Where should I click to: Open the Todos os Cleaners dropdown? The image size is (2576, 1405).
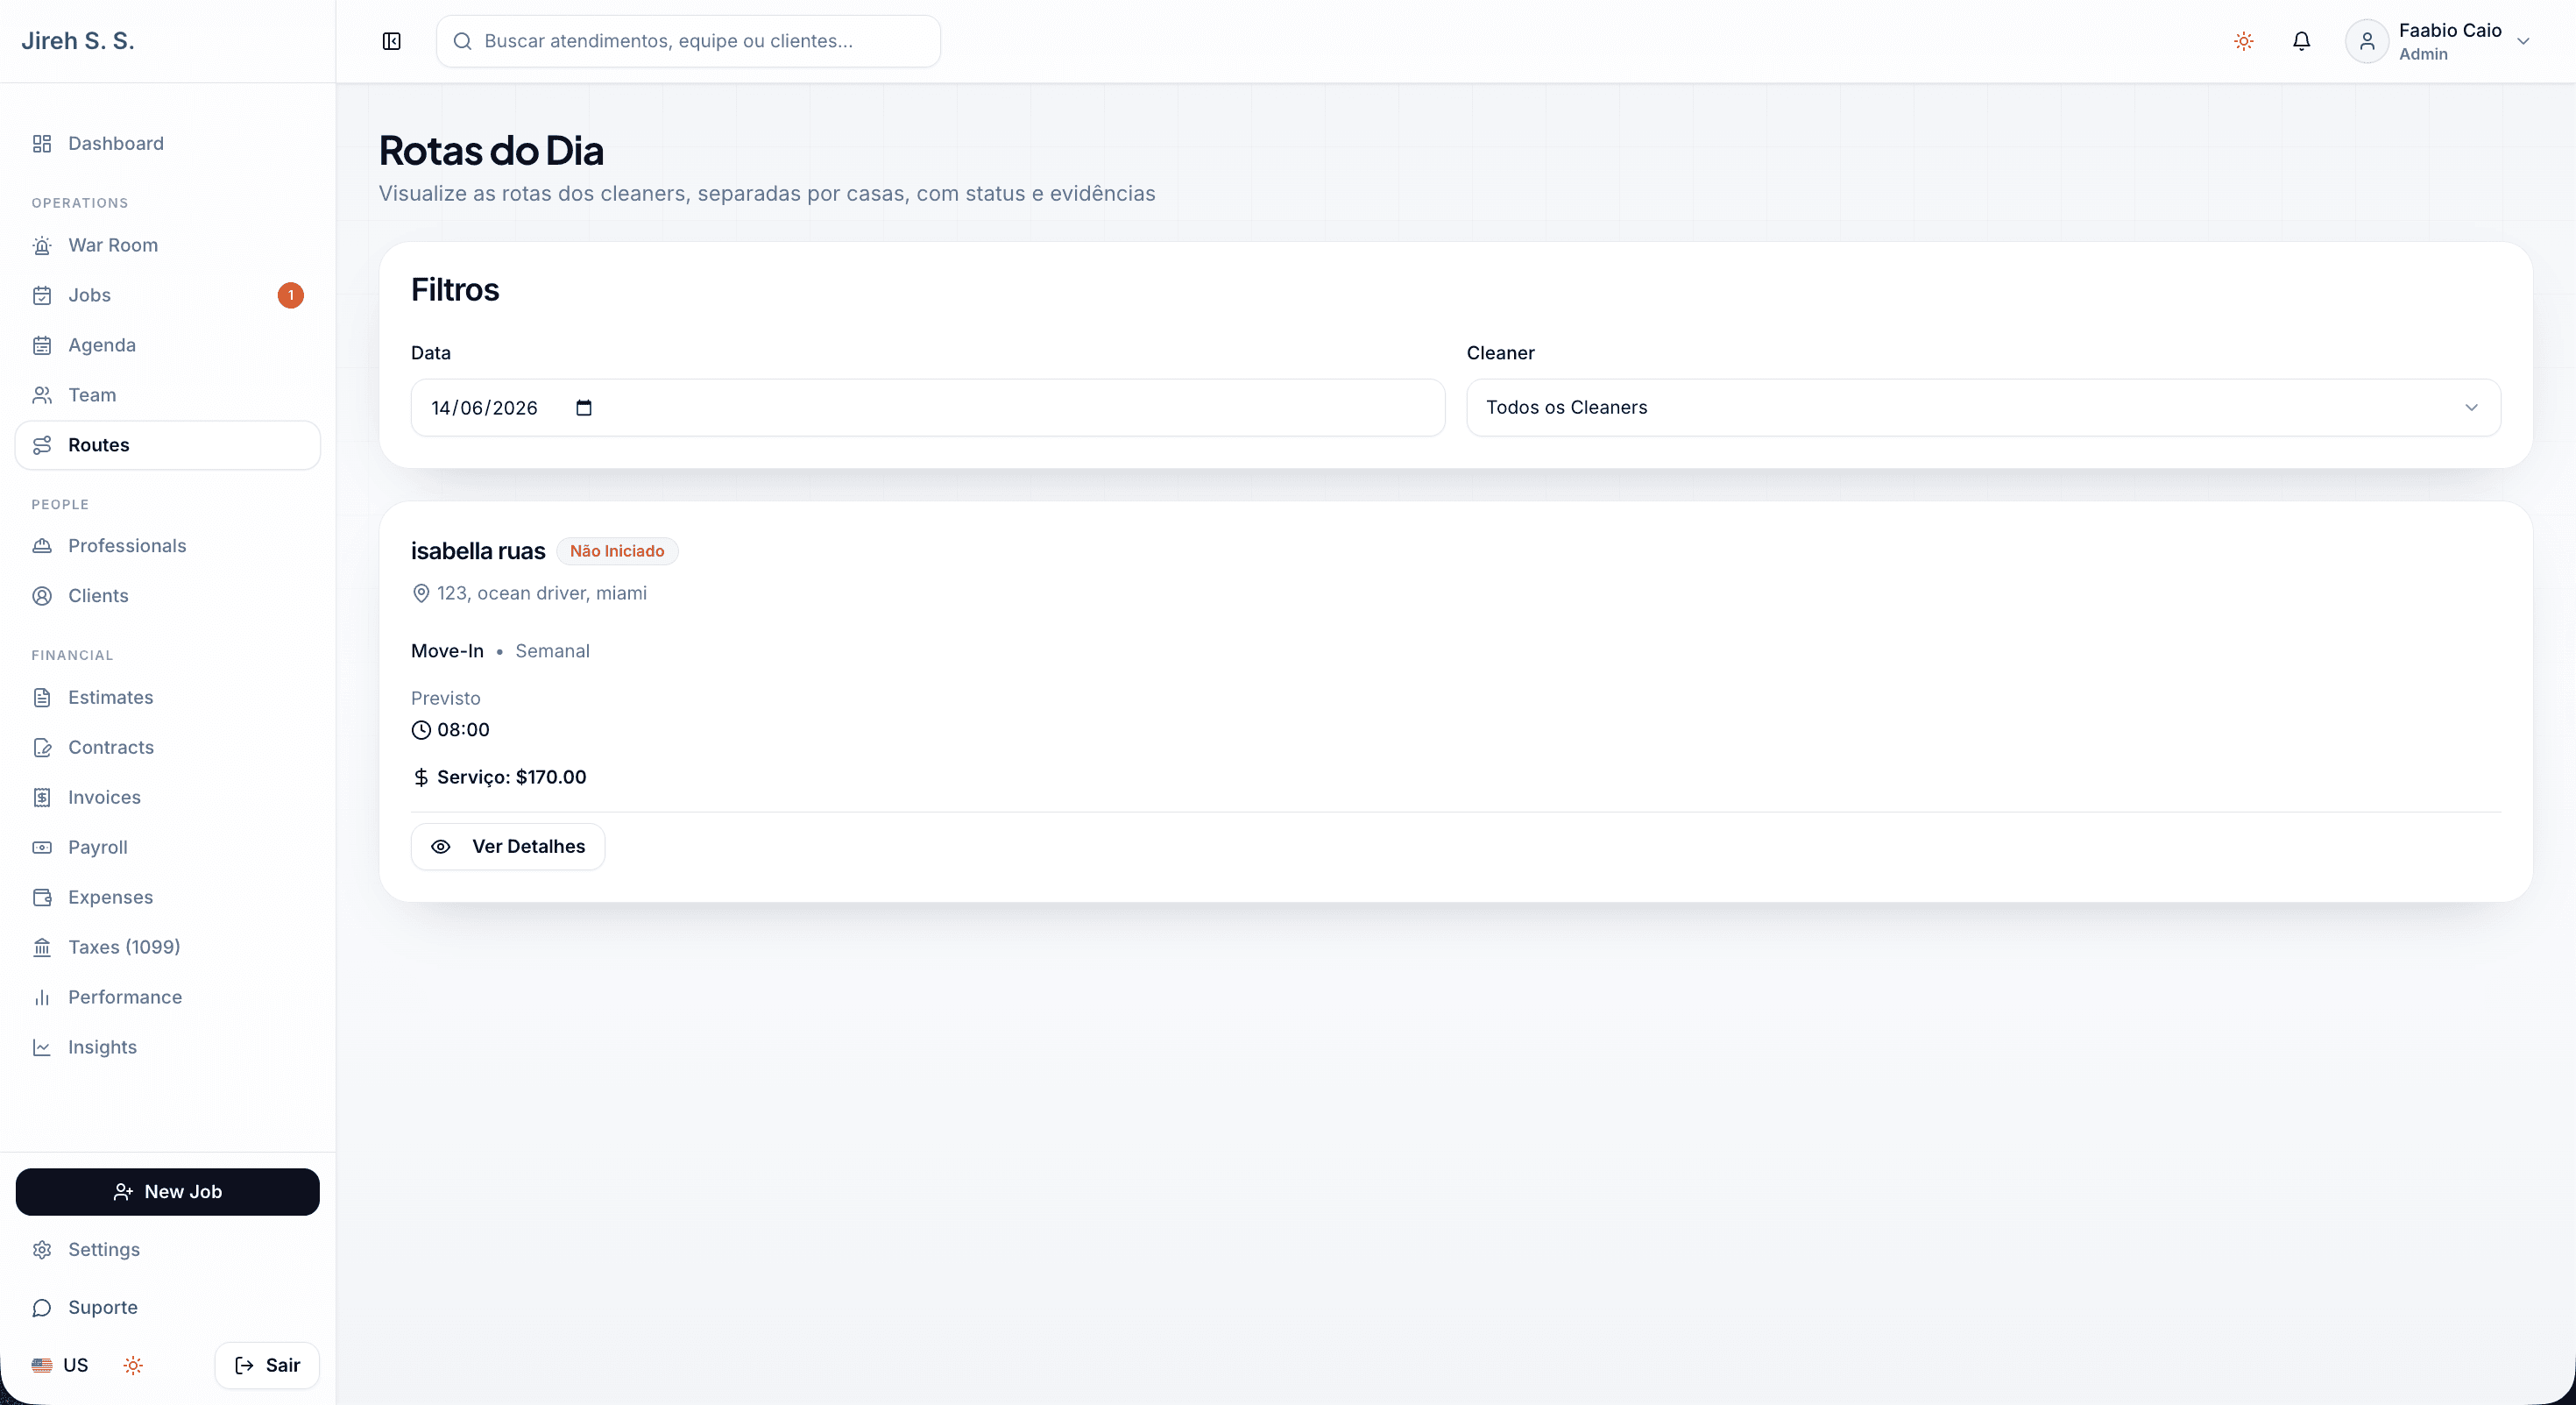[1983, 407]
